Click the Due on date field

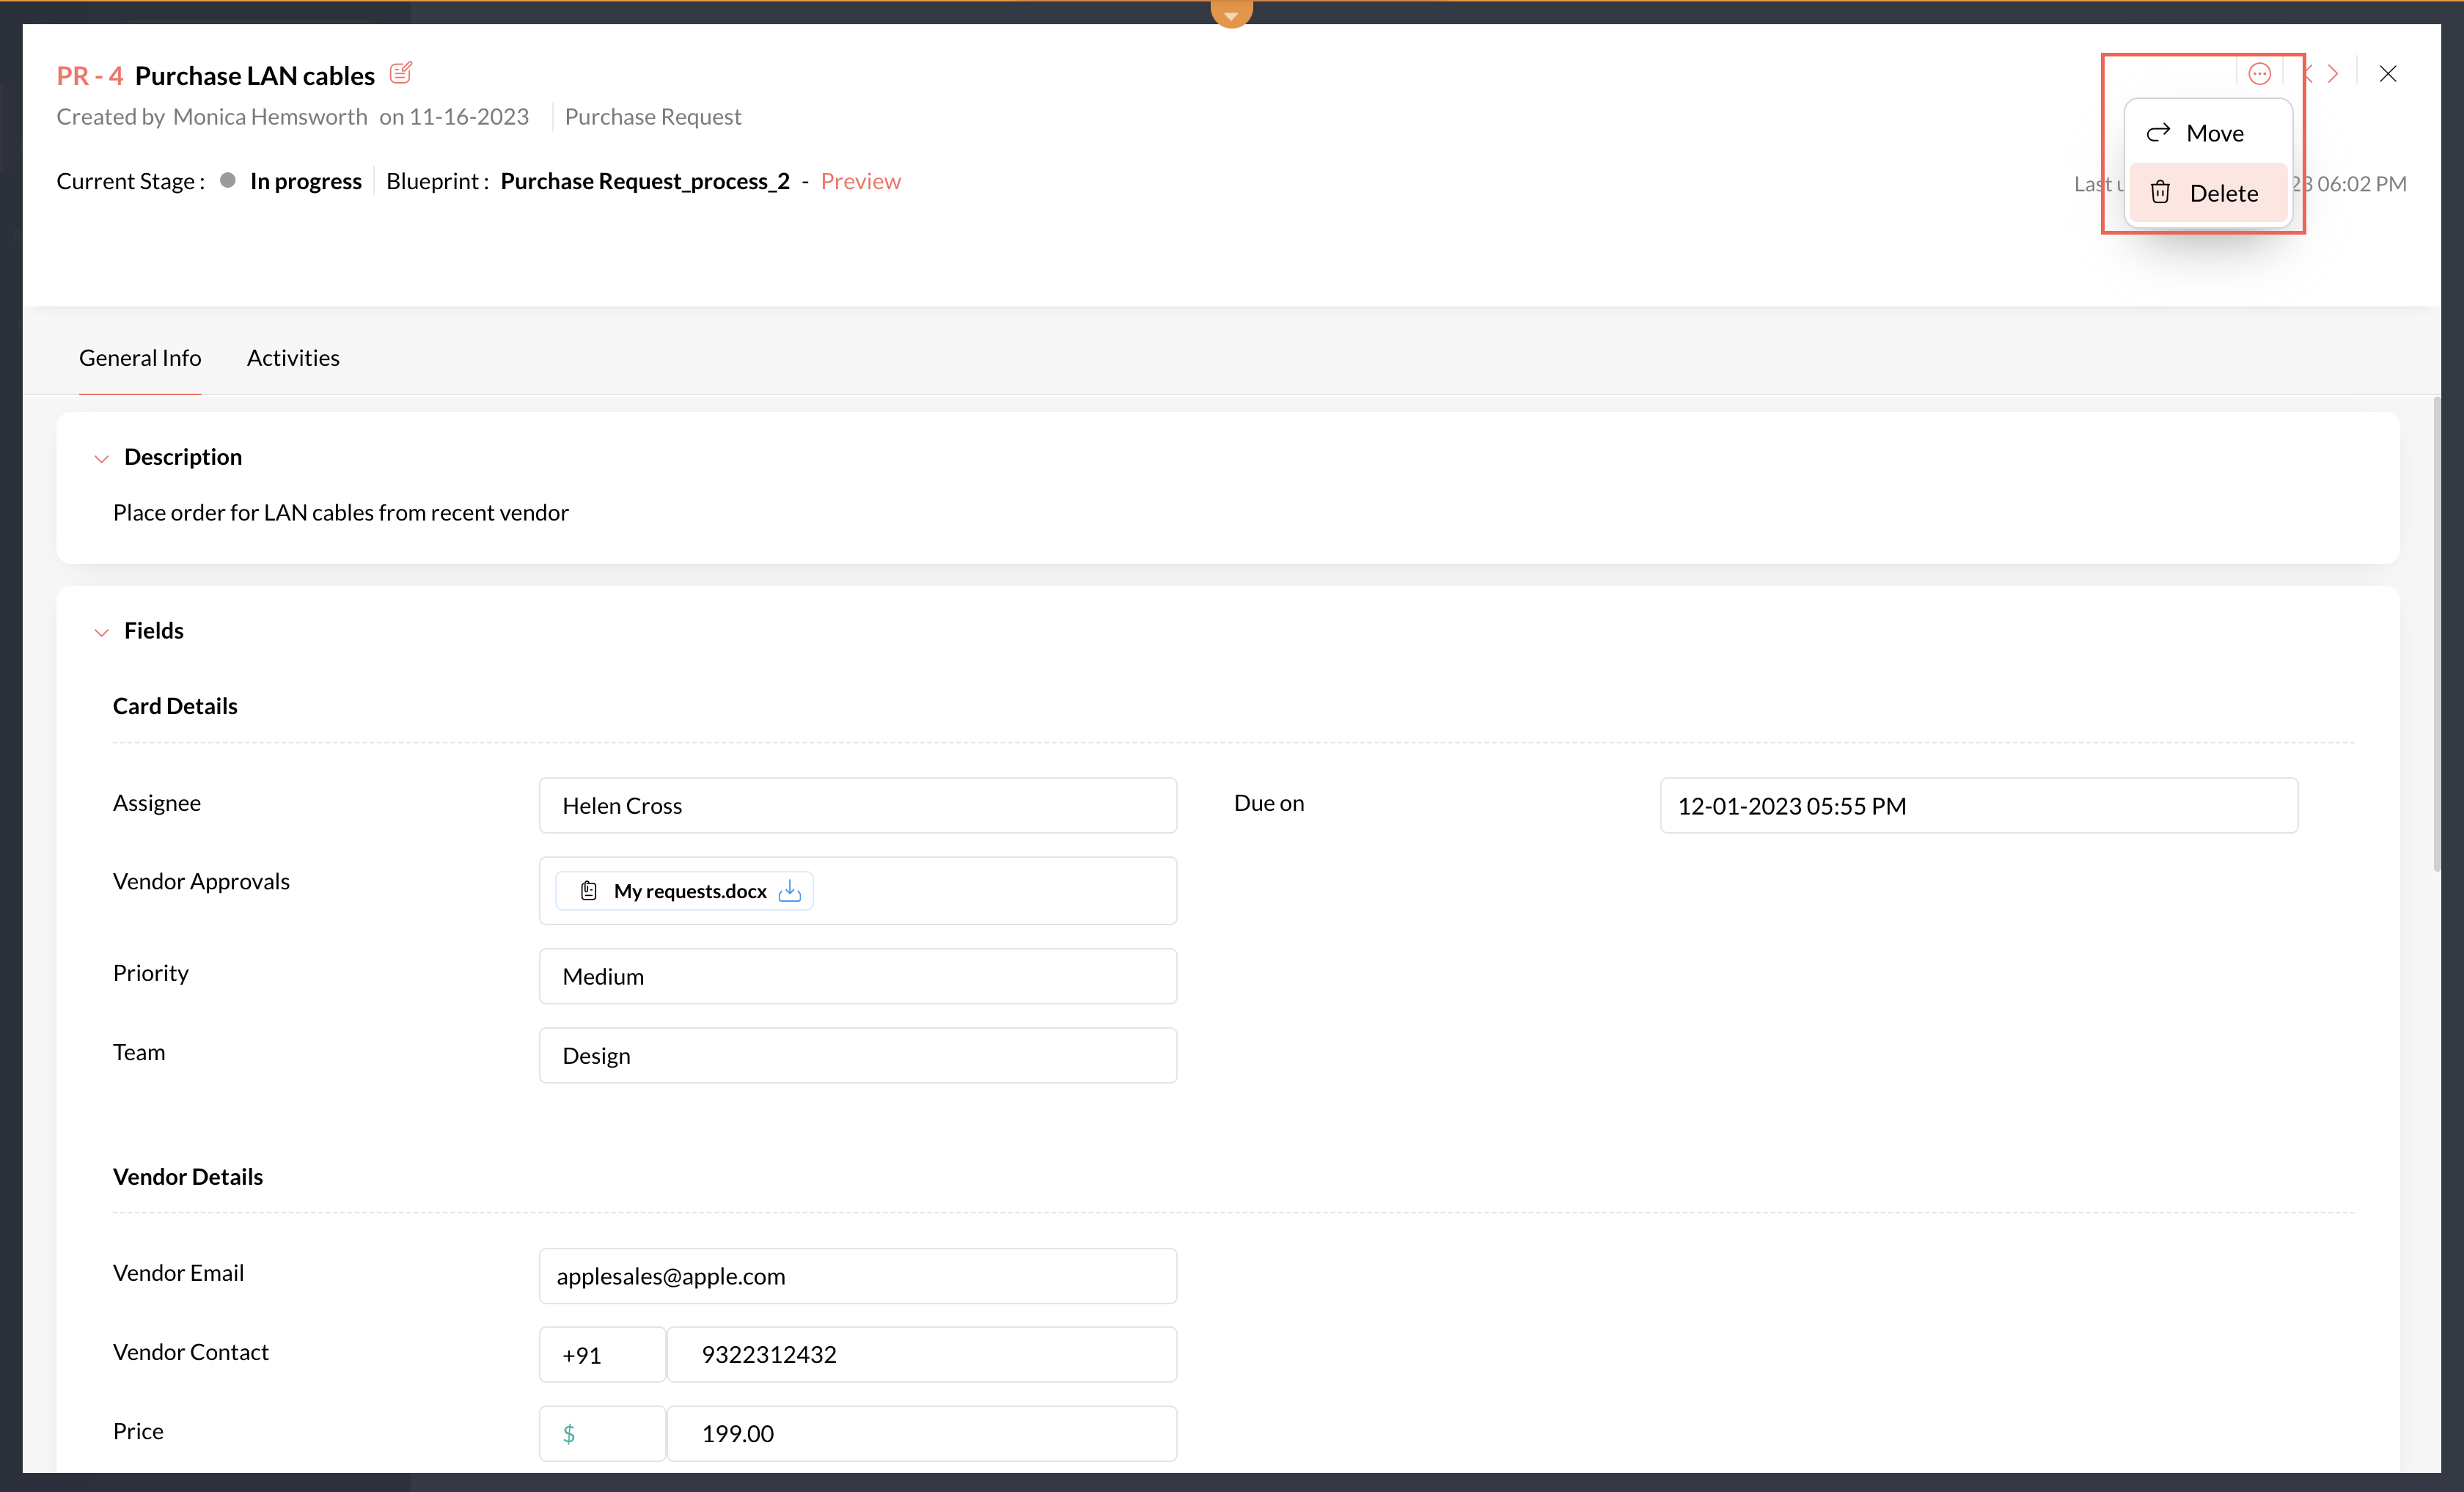tap(1978, 805)
